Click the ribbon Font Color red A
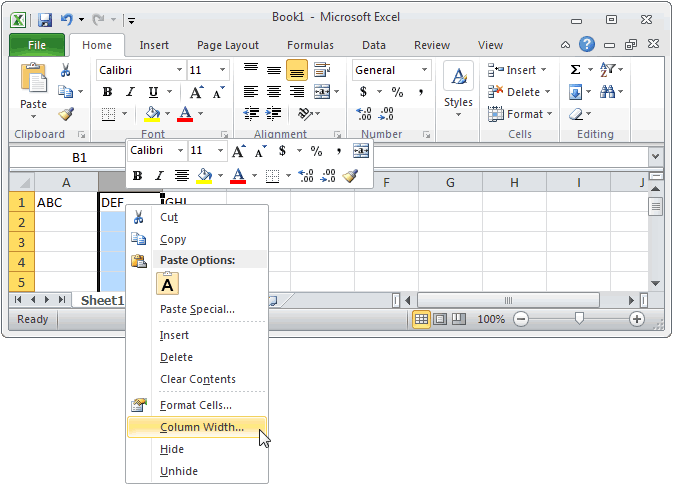Viewport: 673px width, 486px height. click(185, 114)
